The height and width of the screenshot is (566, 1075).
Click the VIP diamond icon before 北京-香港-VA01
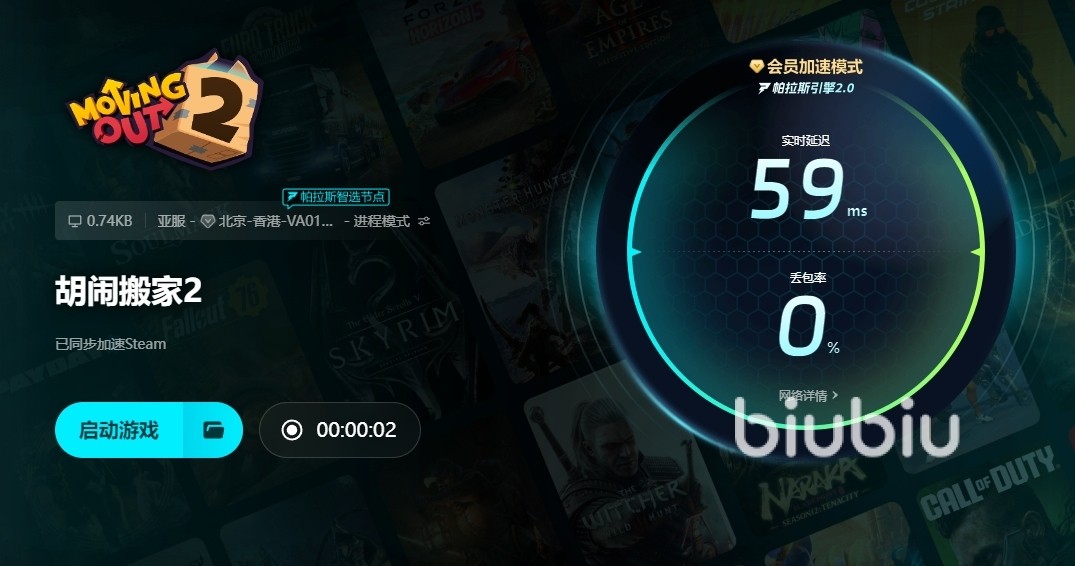(x=207, y=221)
